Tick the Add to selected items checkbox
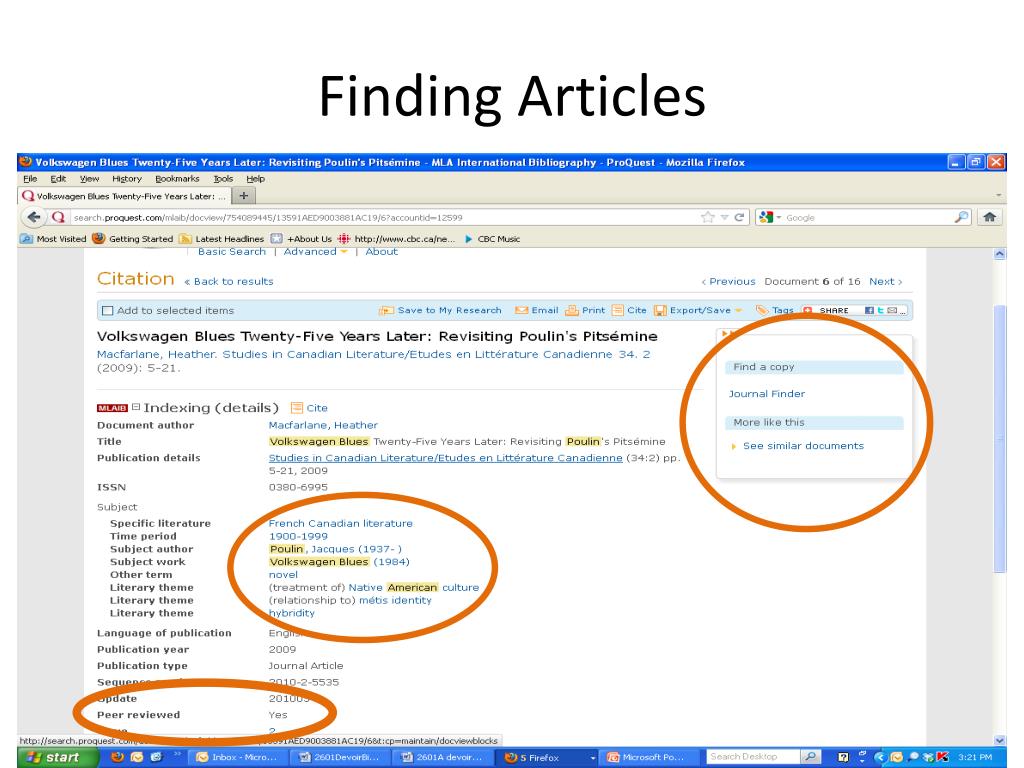The image size is (1024, 768). pos(108,311)
